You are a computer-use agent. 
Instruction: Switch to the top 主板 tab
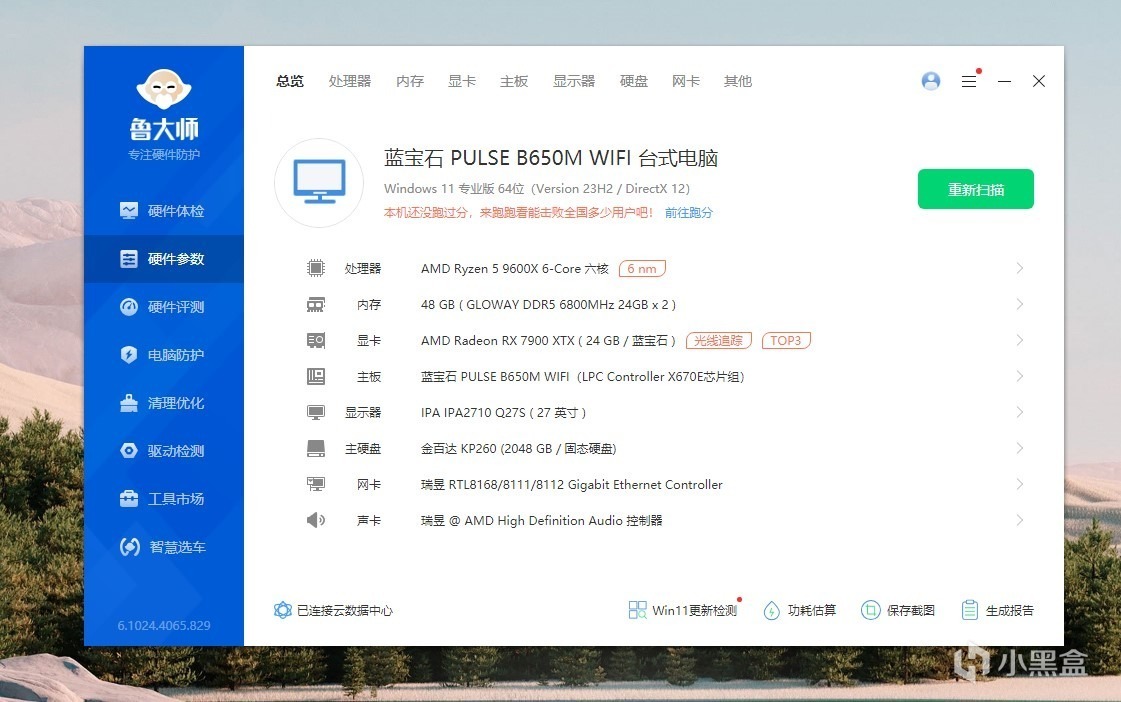pyautogui.click(x=514, y=81)
